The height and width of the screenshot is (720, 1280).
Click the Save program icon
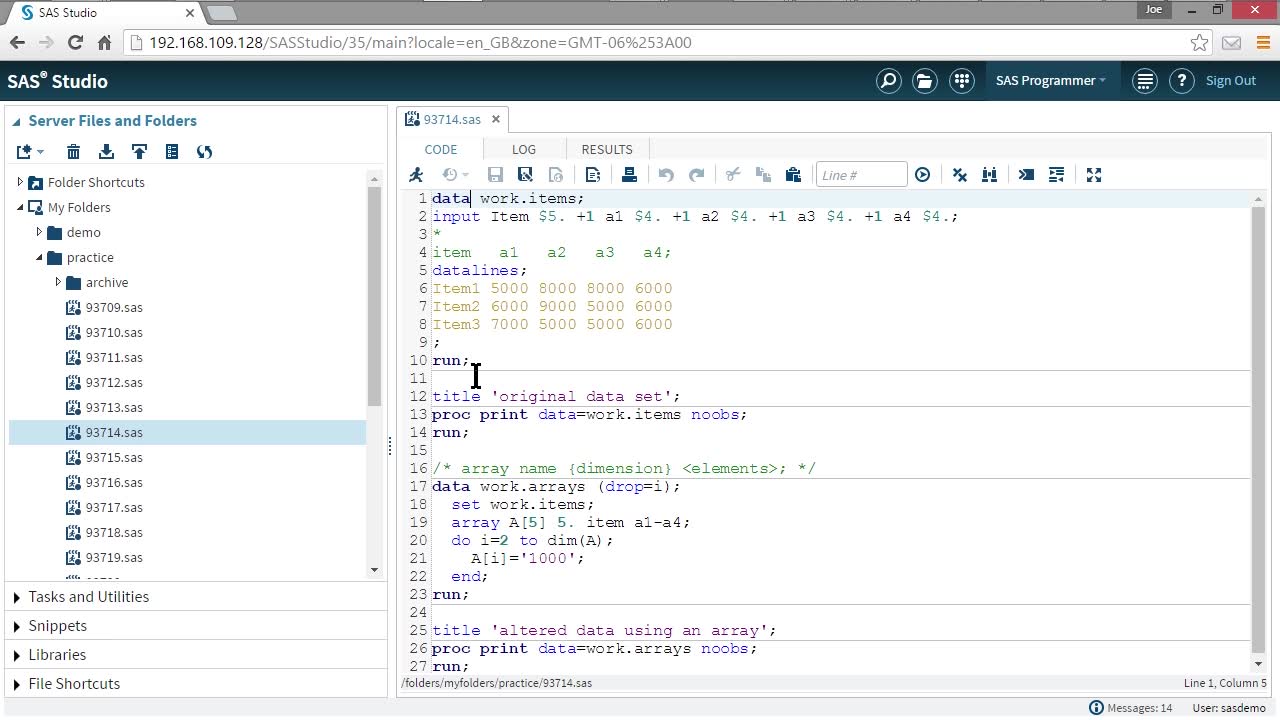click(495, 175)
